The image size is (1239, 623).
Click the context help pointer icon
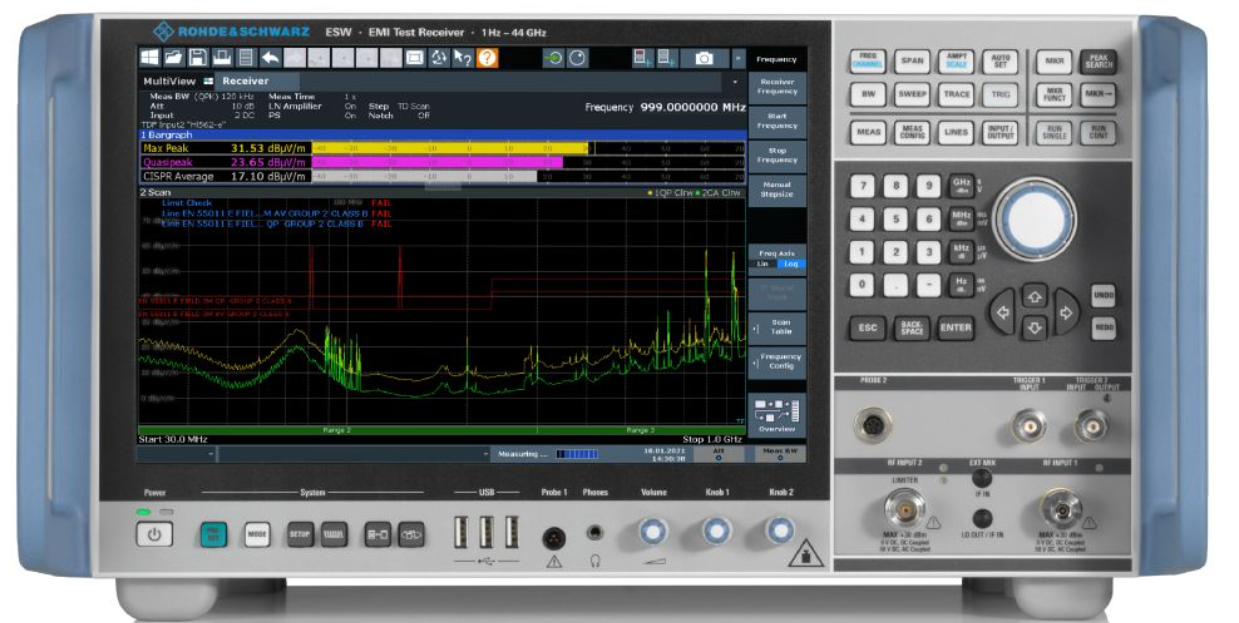462,58
